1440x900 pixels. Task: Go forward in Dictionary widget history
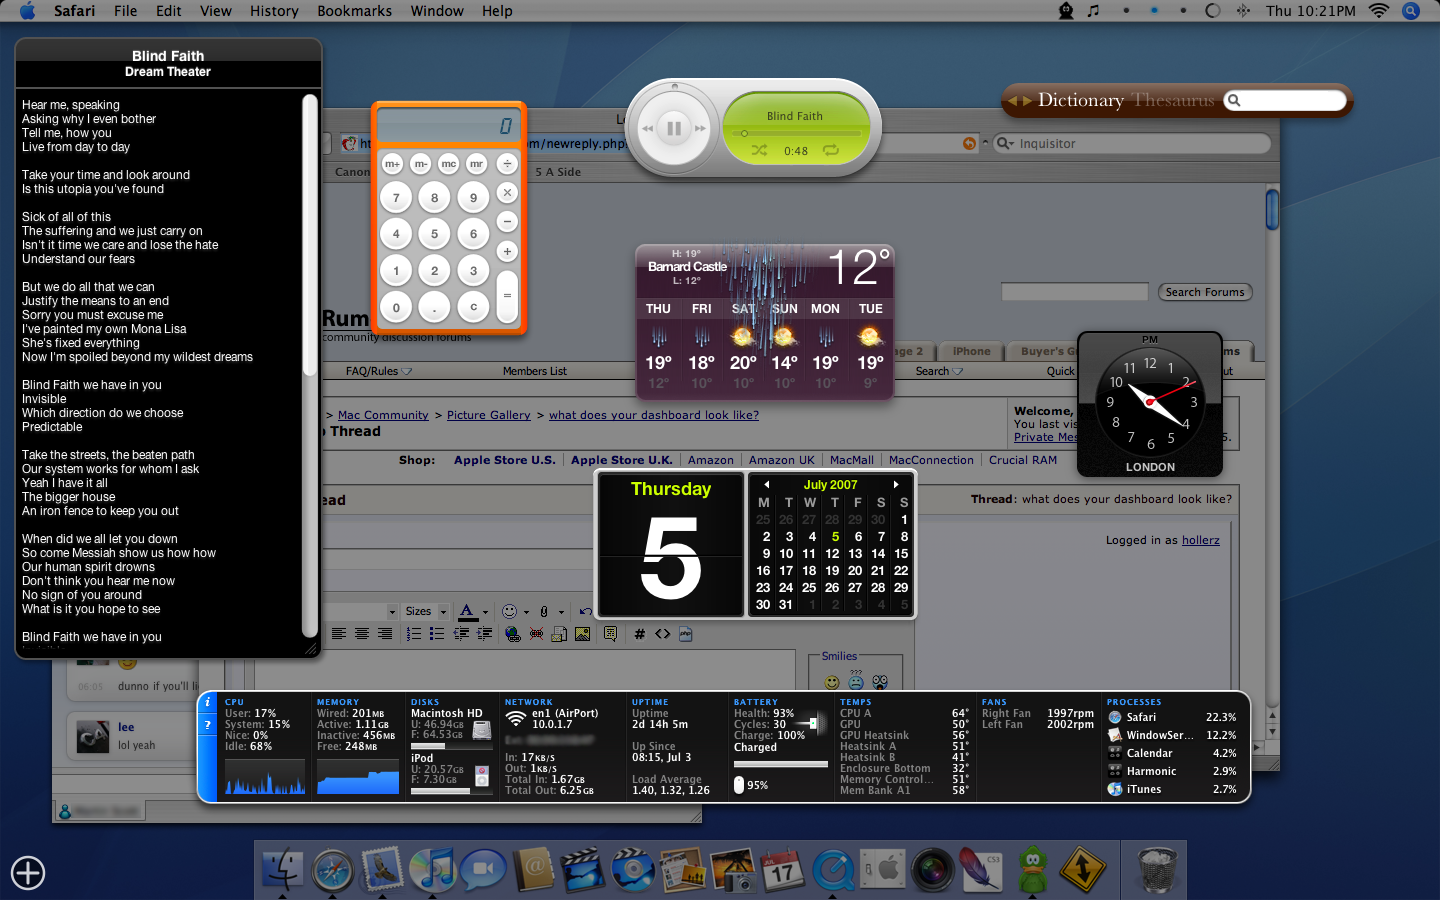pos(1026,101)
